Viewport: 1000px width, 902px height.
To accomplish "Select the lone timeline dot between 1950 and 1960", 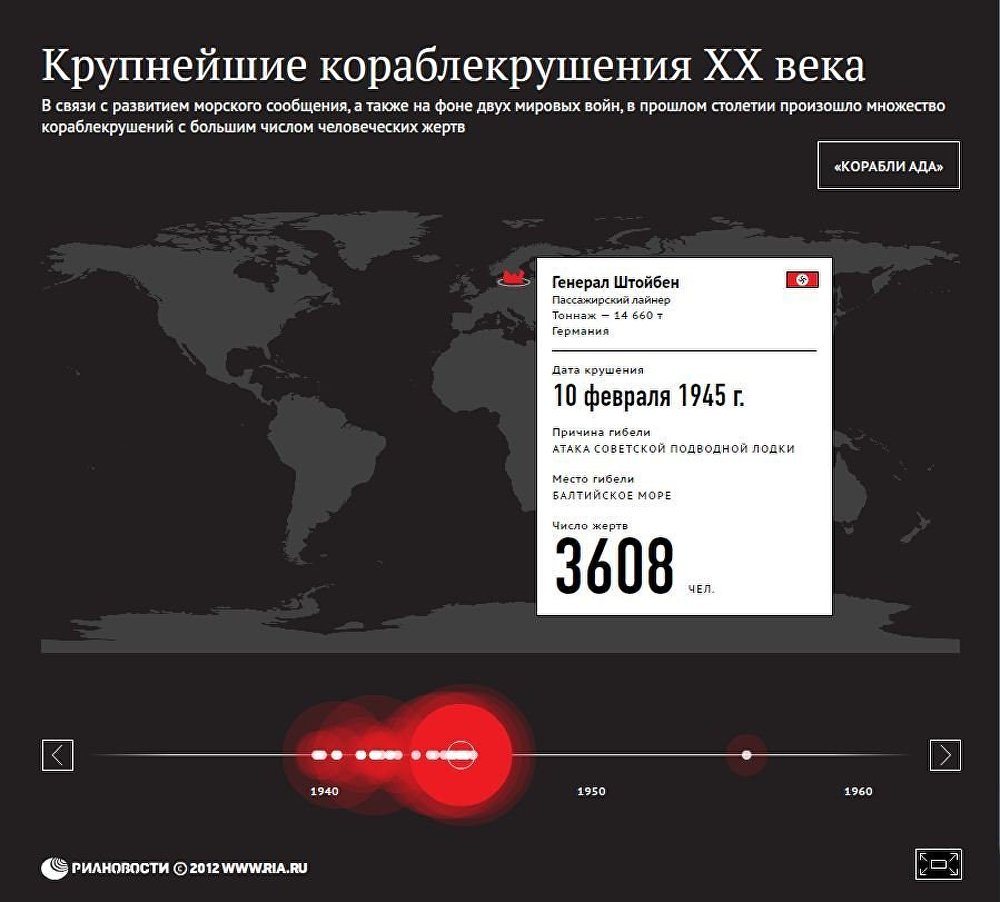I will (746, 755).
